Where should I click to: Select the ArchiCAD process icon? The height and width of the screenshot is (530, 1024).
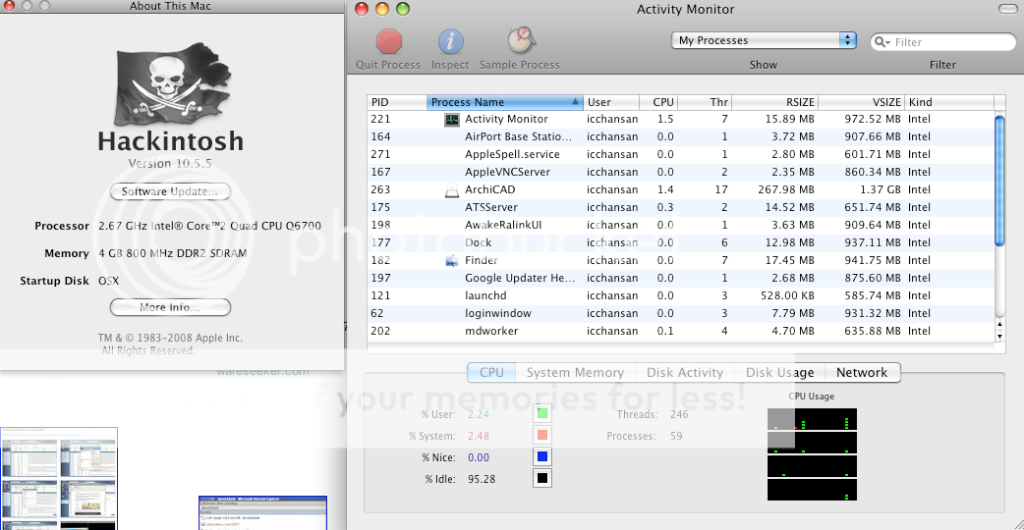(x=452, y=190)
